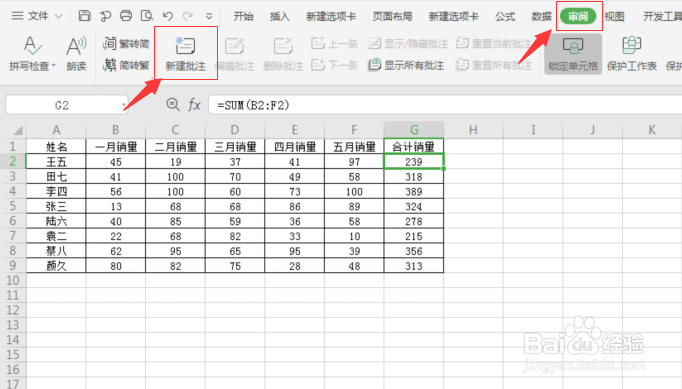Select the cell containing 颜久
The height and width of the screenshot is (389, 682).
pyautogui.click(x=56, y=266)
